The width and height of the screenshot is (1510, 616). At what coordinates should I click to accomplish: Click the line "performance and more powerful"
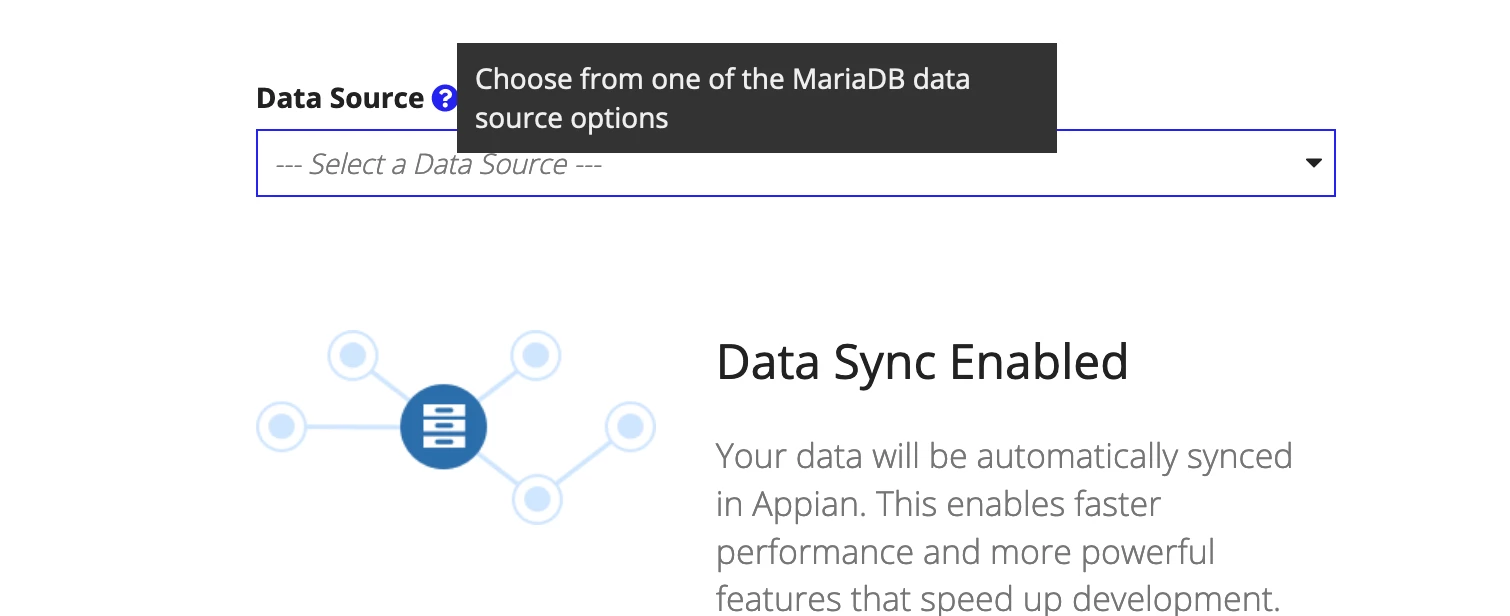pos(965,552)
